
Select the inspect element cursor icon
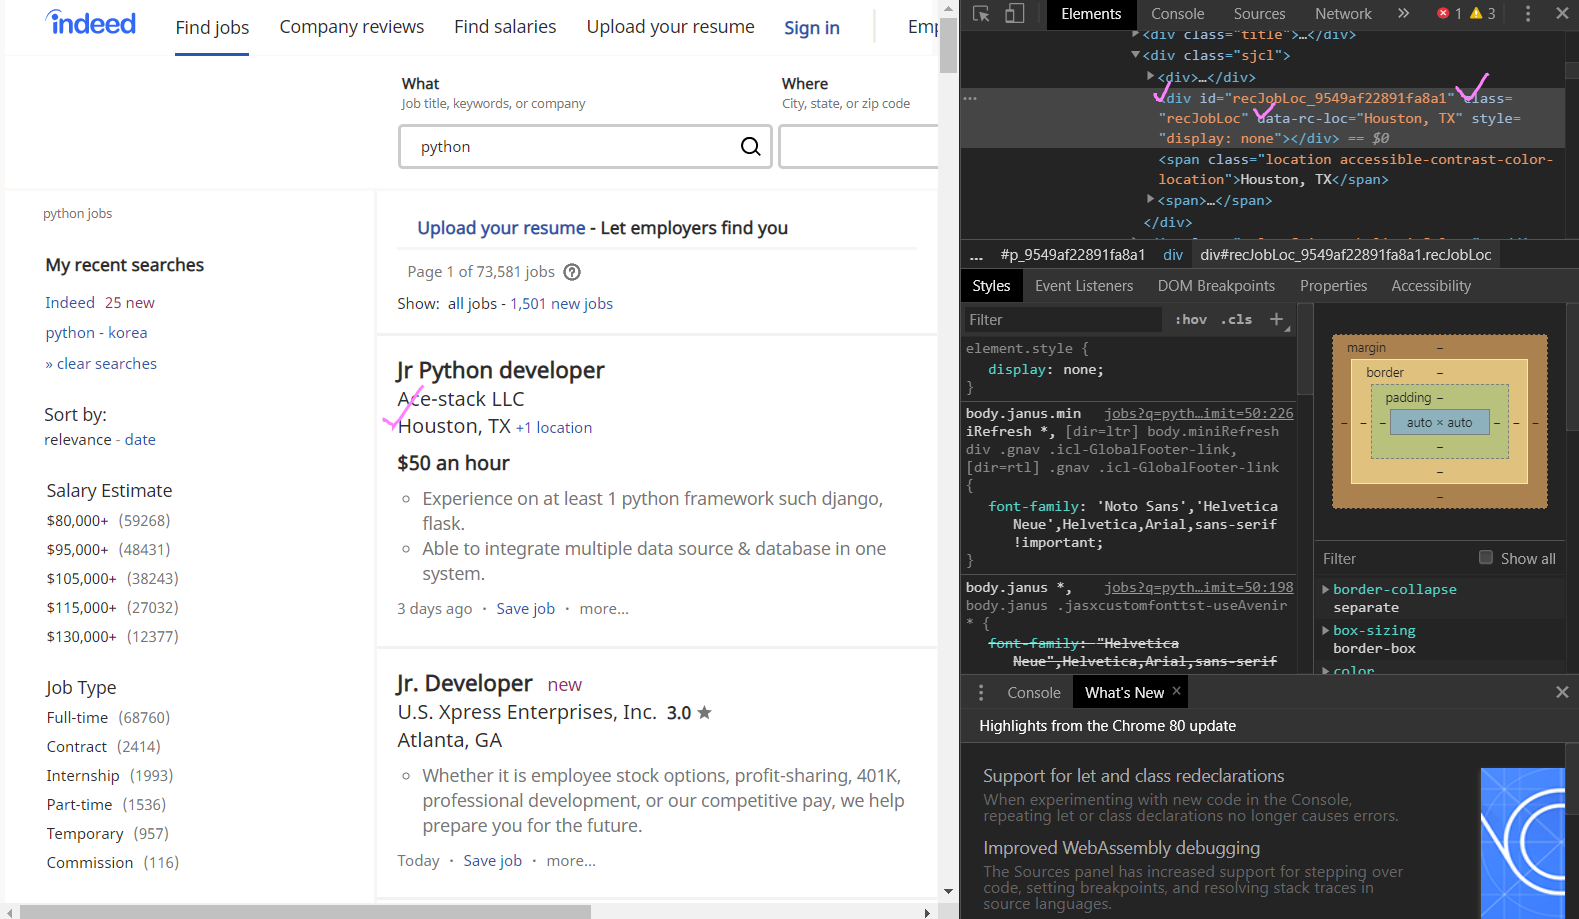(981, 13)
